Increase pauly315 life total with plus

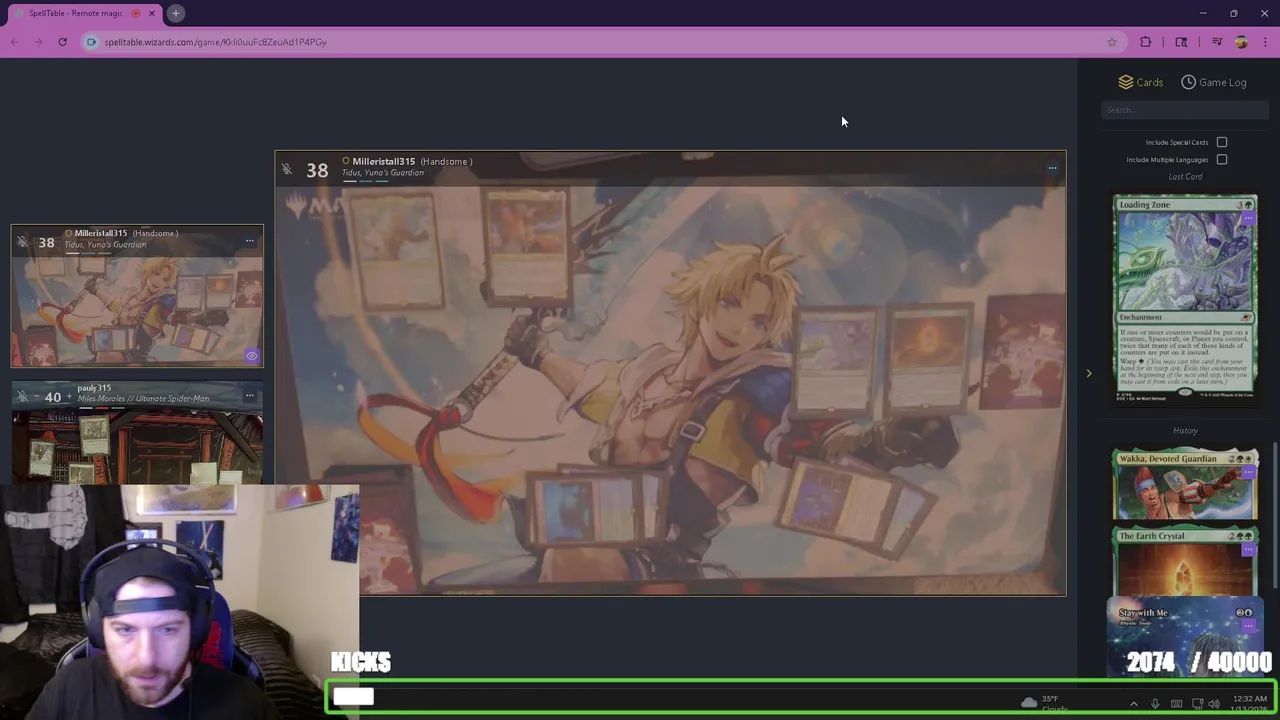[x=69, y=397]
